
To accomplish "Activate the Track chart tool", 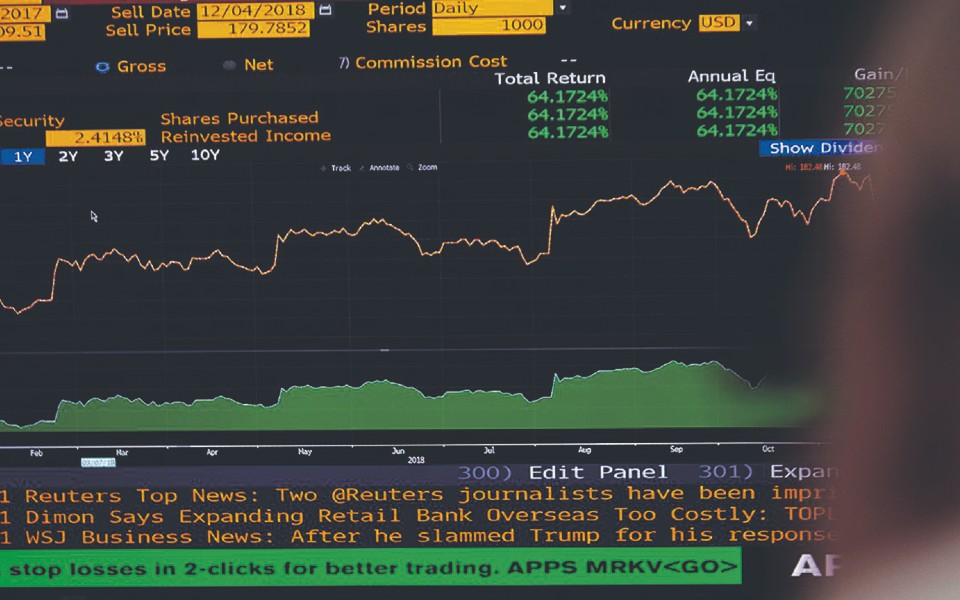I will click(336, 168).
